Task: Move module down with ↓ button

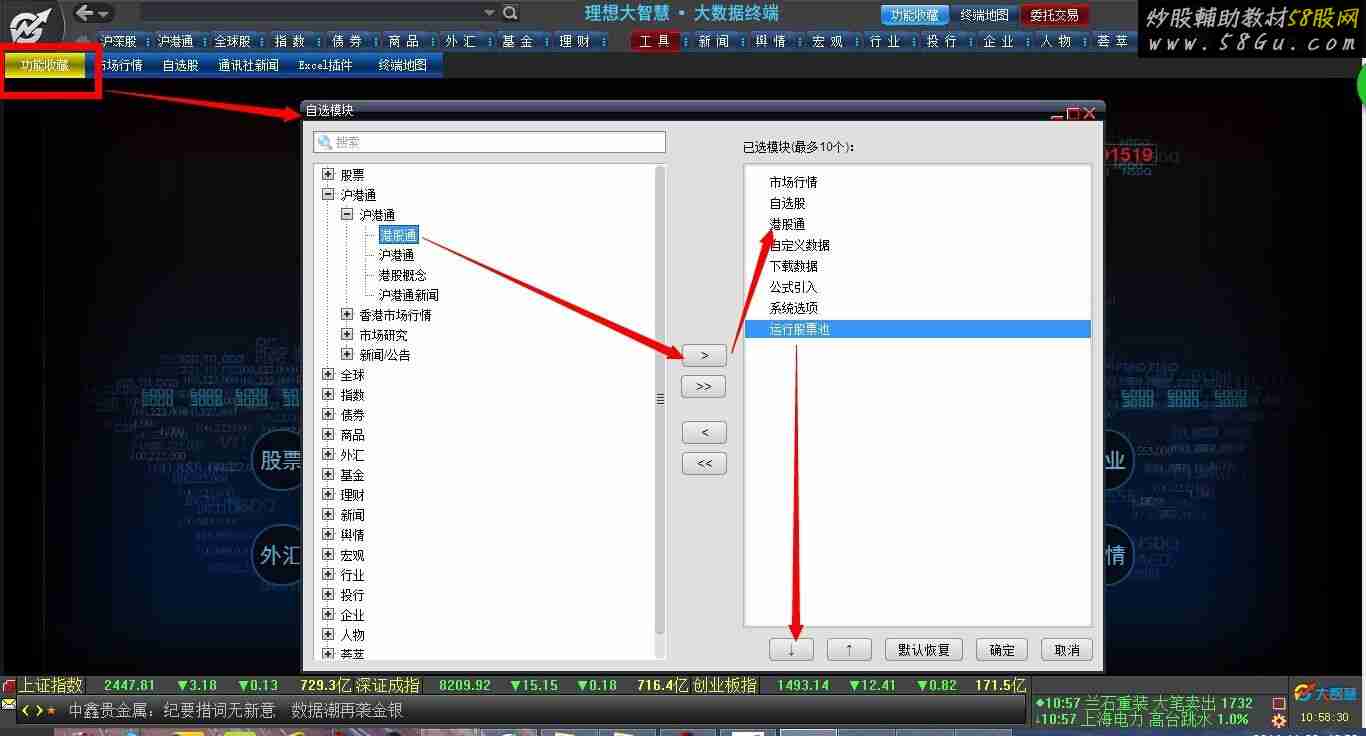Action: 791,650
